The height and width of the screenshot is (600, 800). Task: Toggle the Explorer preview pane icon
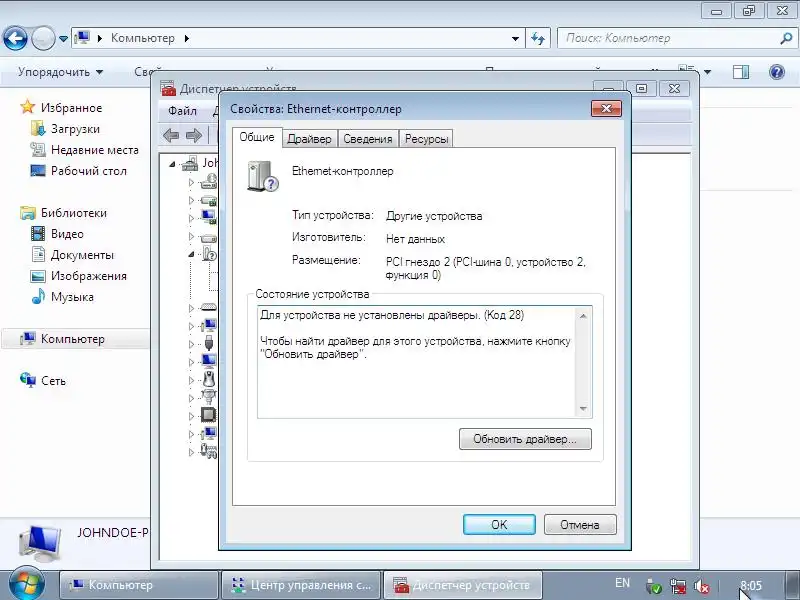click(741, 72)
